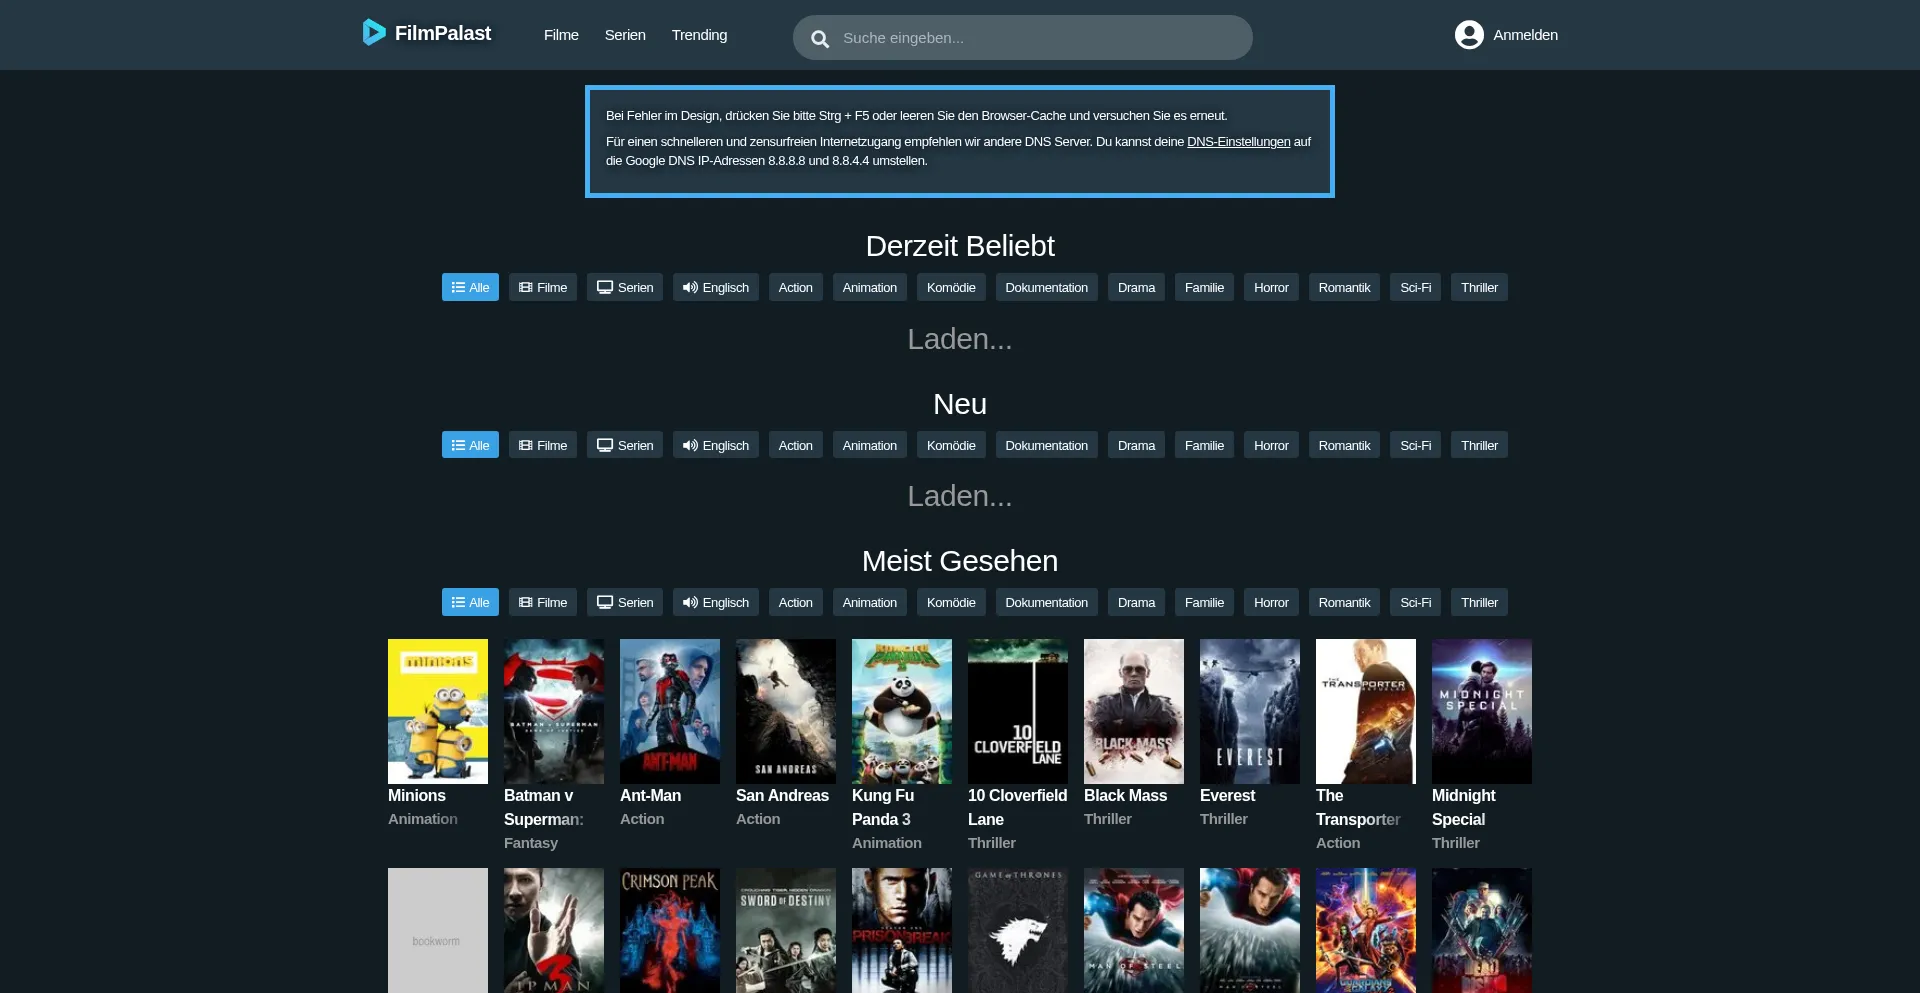Filter Meist Gesehen by Sci-Fi
This screenshot has width=1920, height=993.
(x=1415, y=602)
